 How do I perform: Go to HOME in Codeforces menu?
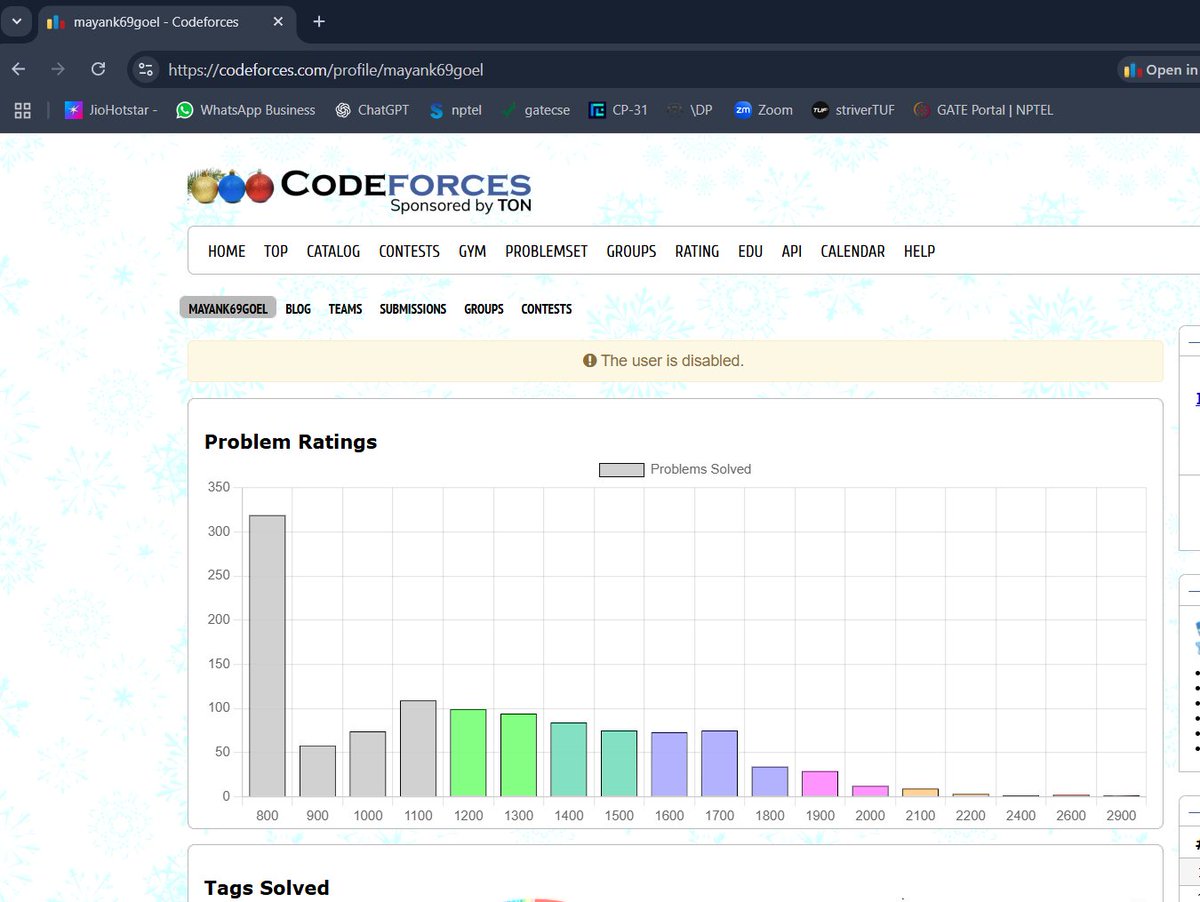(227, 251)
